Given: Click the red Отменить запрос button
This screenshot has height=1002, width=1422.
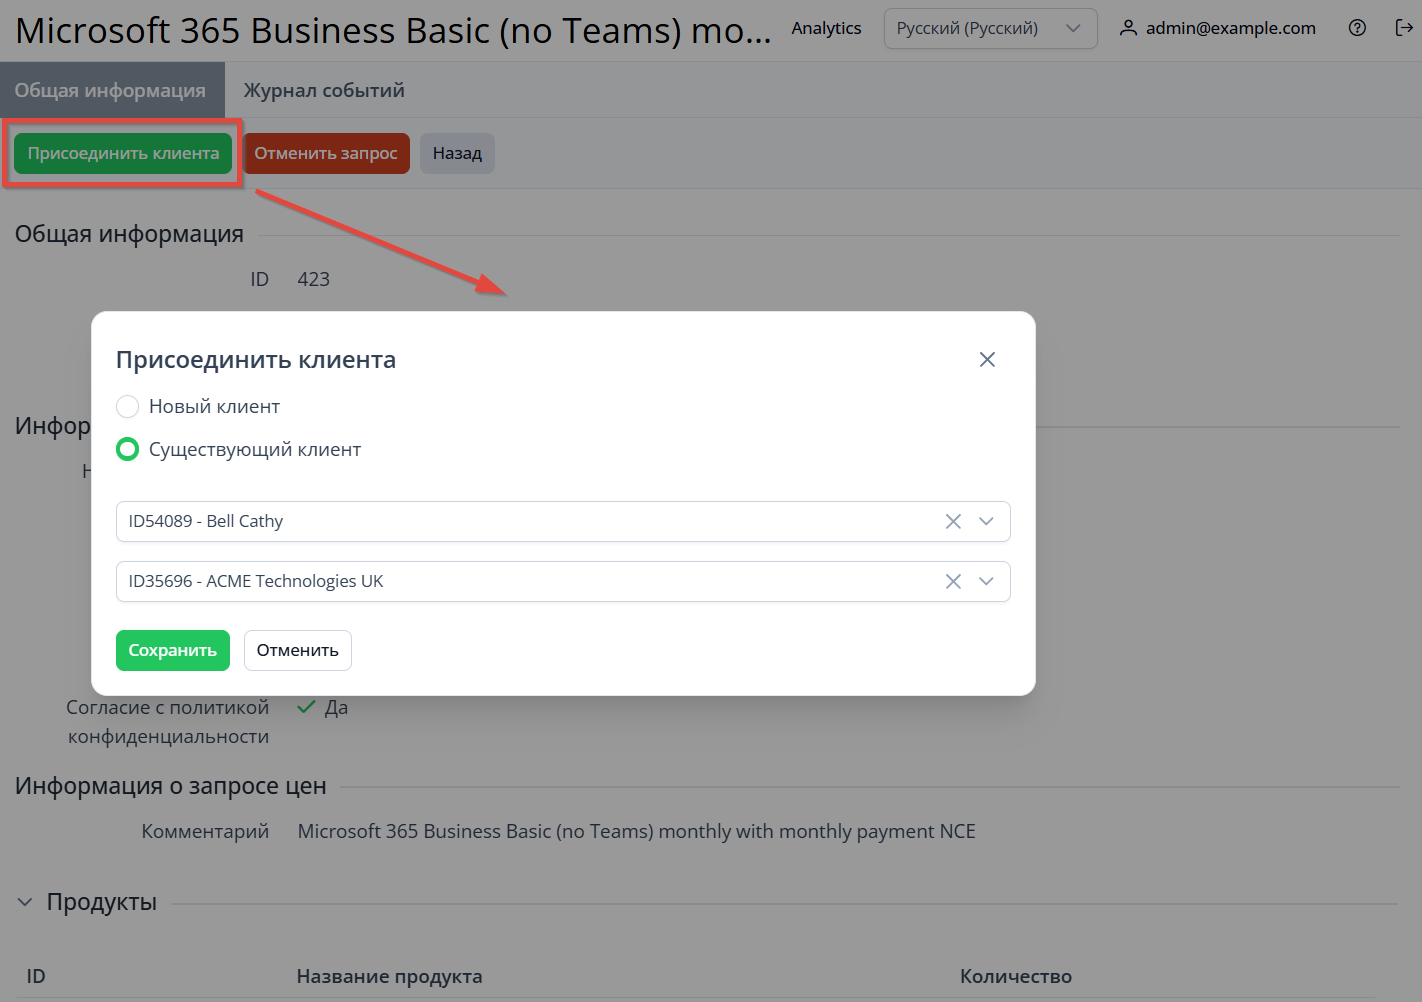Looking at the screenshot, I should 326,153.
